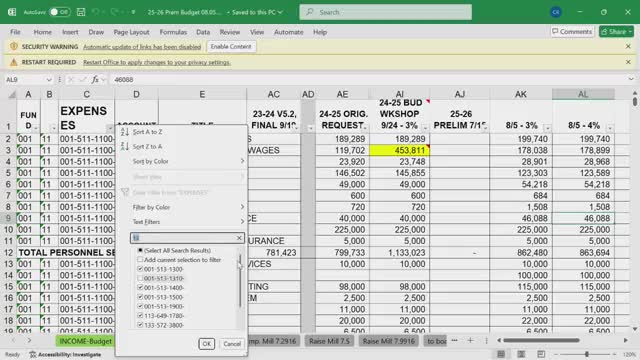The height and width of the screenshot is (360, 640).
Task: Open the 8/5 - 4% column filter dropdown
Action: click(610, 128)
